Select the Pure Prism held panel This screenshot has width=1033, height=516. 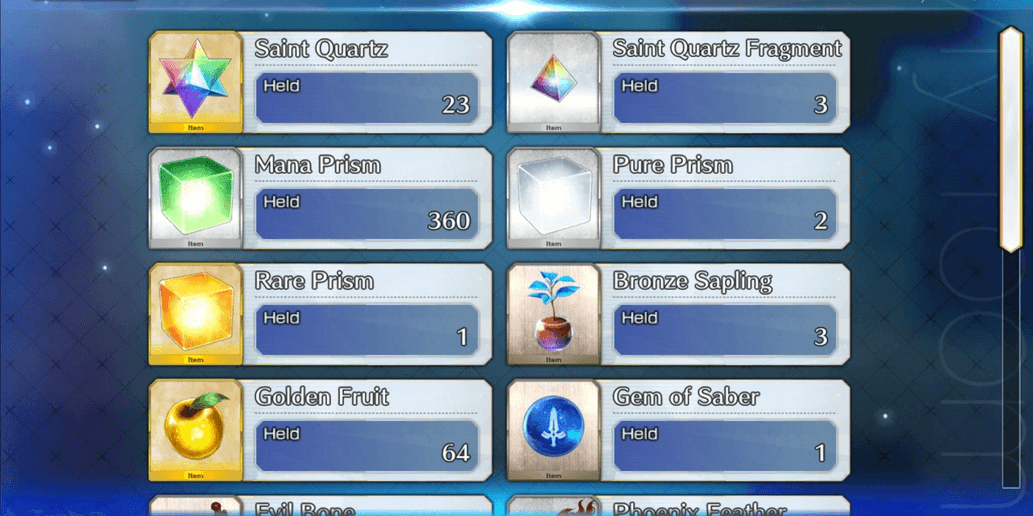[725, 214]
